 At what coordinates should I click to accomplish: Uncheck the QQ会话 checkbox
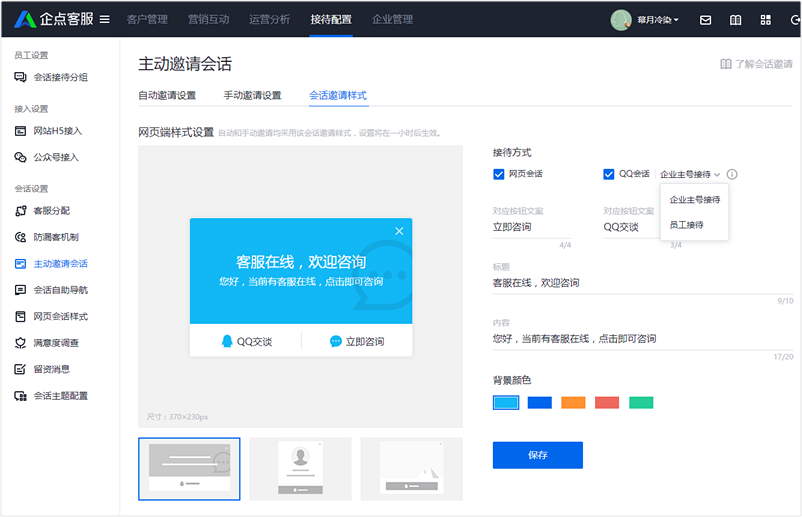coord(609,174)
